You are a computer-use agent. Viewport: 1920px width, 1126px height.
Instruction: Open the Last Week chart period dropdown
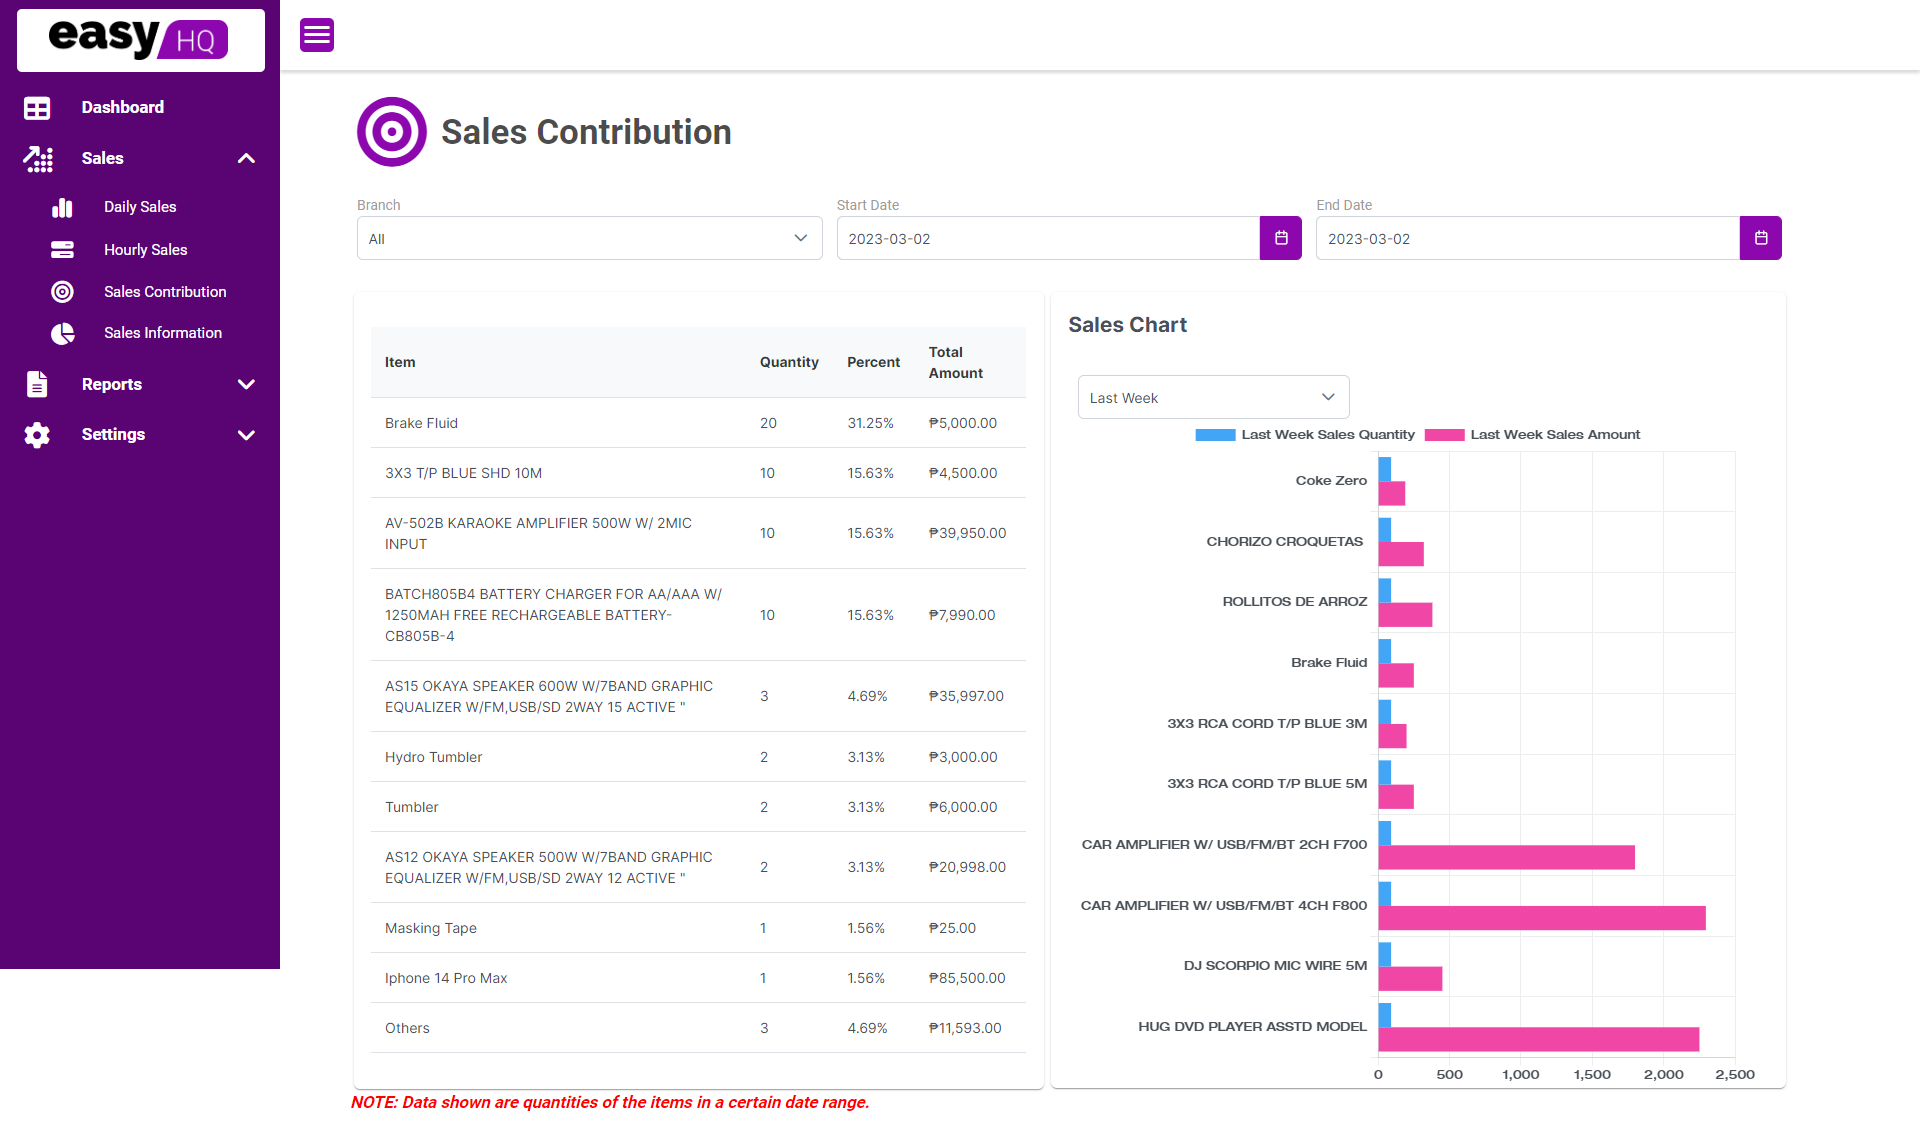pyautogui.click(x=1213, y=397)
